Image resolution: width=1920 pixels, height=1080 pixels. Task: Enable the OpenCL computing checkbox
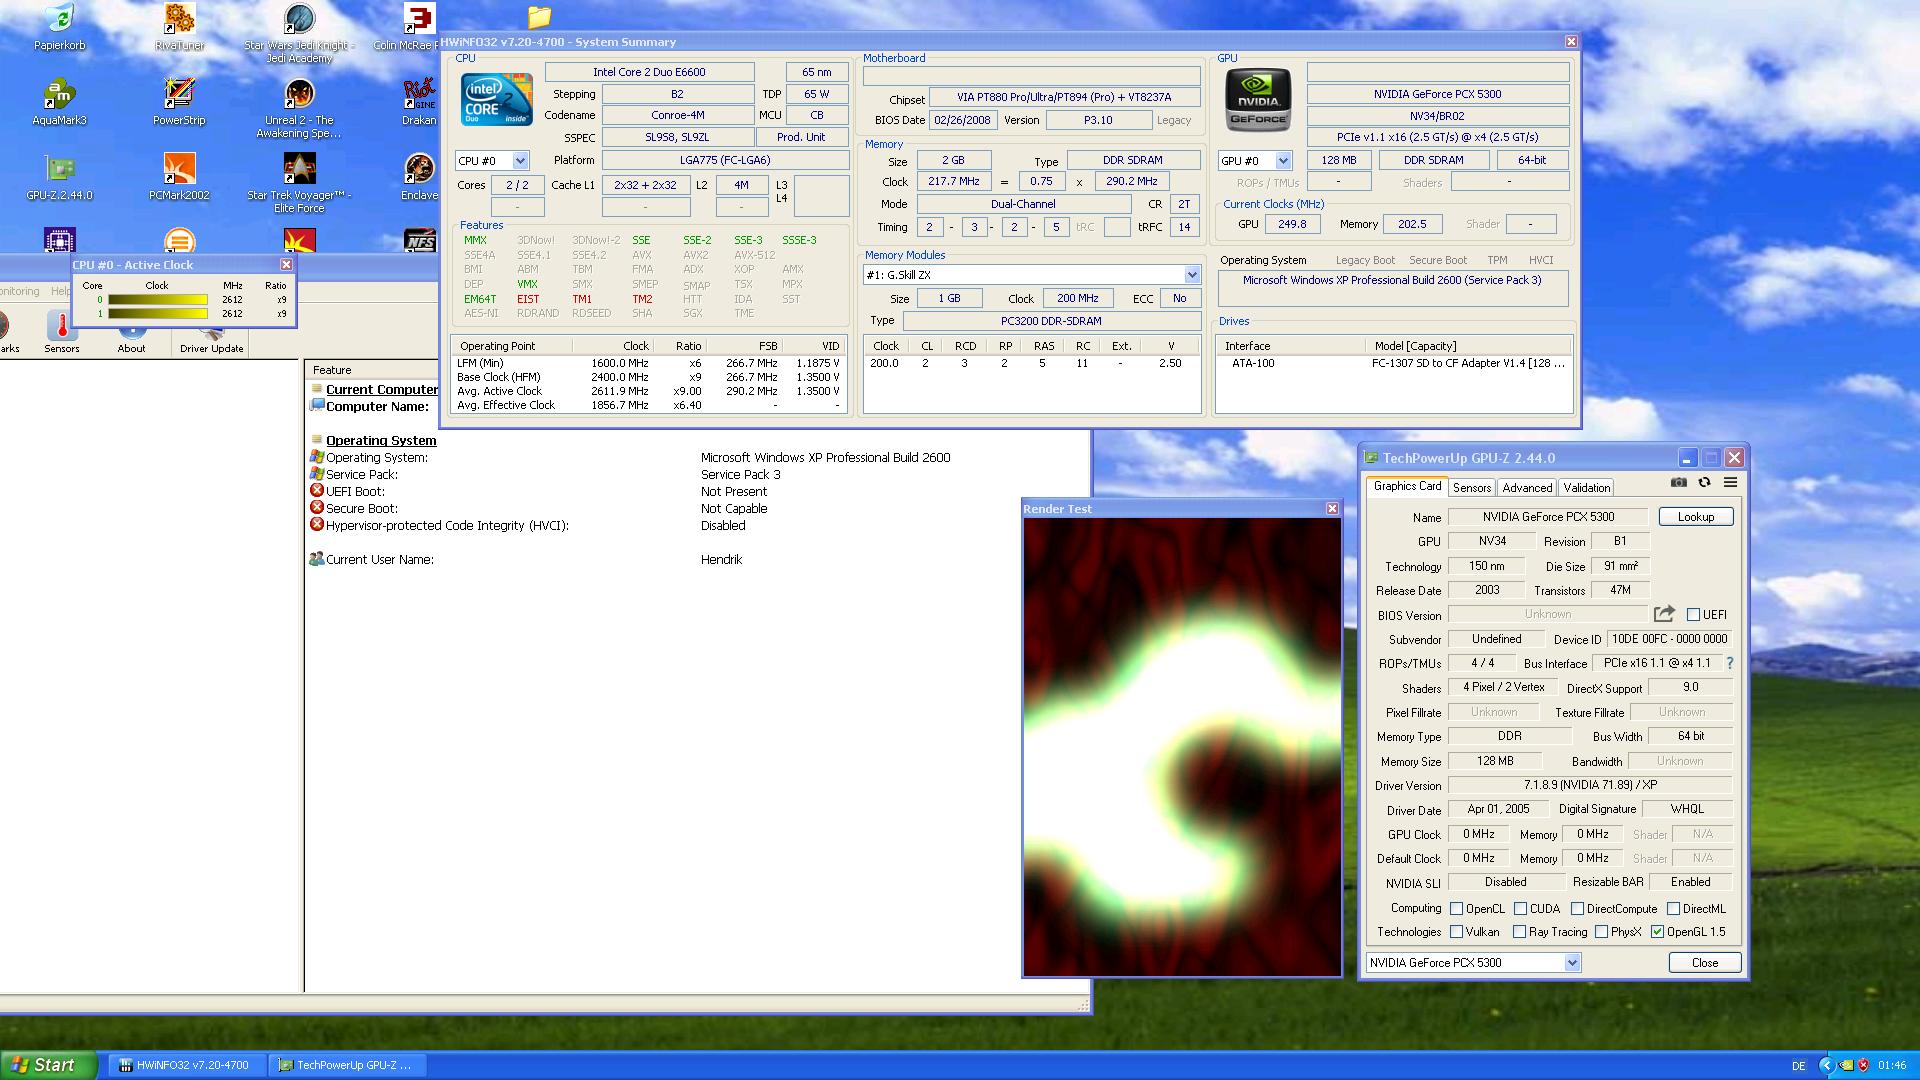[1456, 909]
